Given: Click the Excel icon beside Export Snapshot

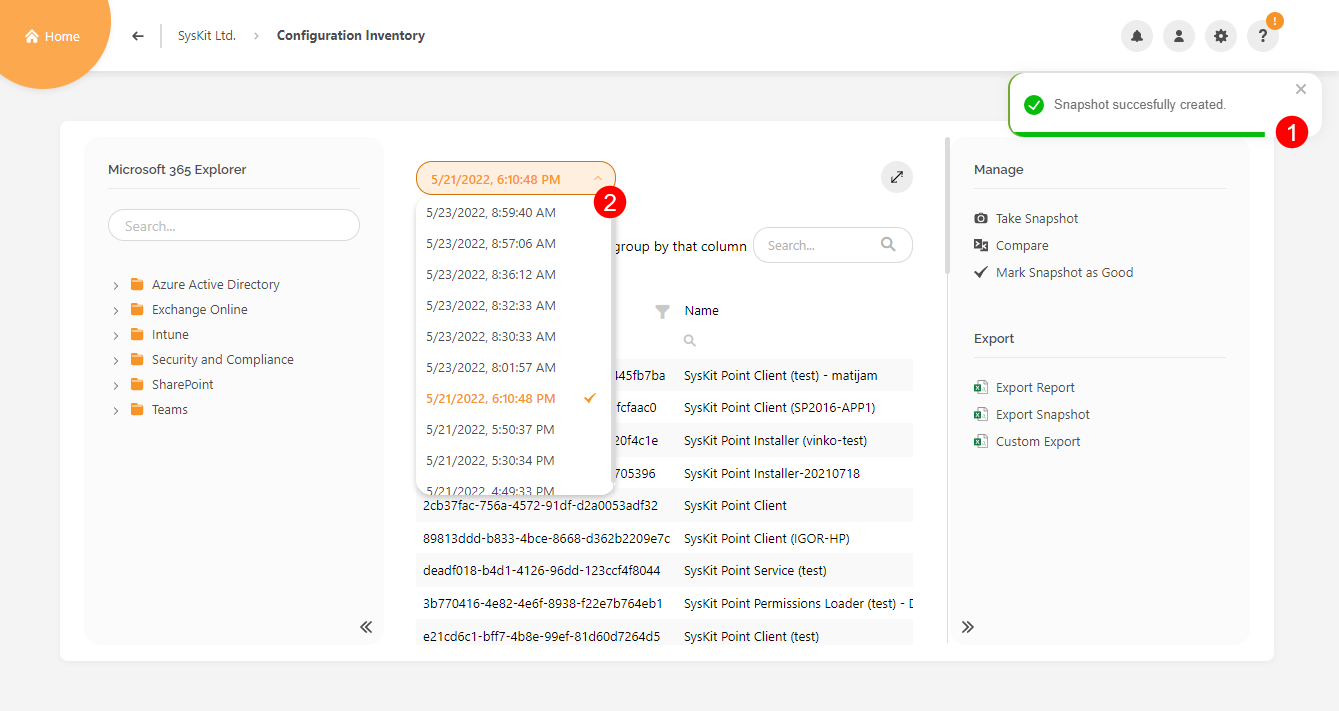Looking at the screenshot, I should coord(981,414).
